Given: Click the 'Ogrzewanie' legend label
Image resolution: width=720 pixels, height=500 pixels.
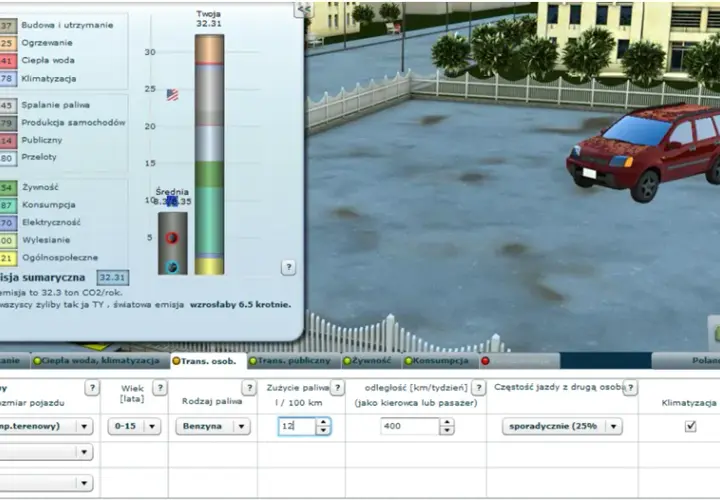Looking at the screenshot, I should (x=47, y=43).
